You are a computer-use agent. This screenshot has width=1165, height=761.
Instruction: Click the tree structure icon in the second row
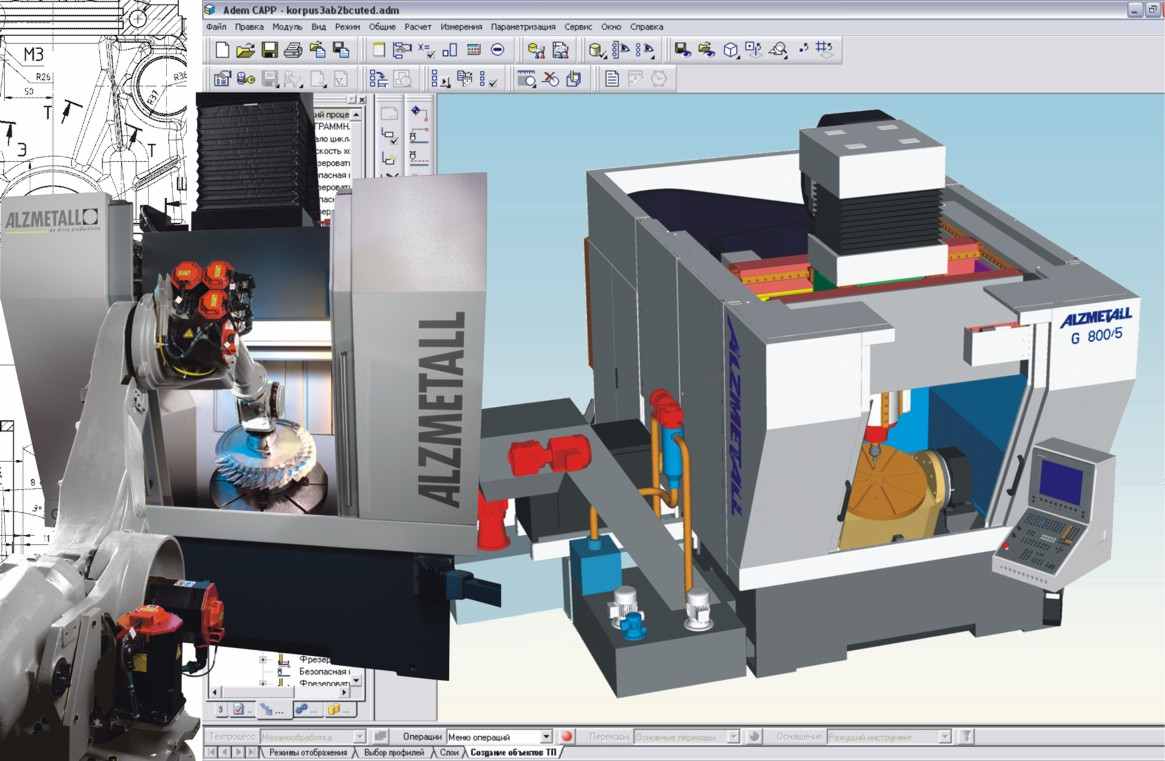tap(378, 79)
